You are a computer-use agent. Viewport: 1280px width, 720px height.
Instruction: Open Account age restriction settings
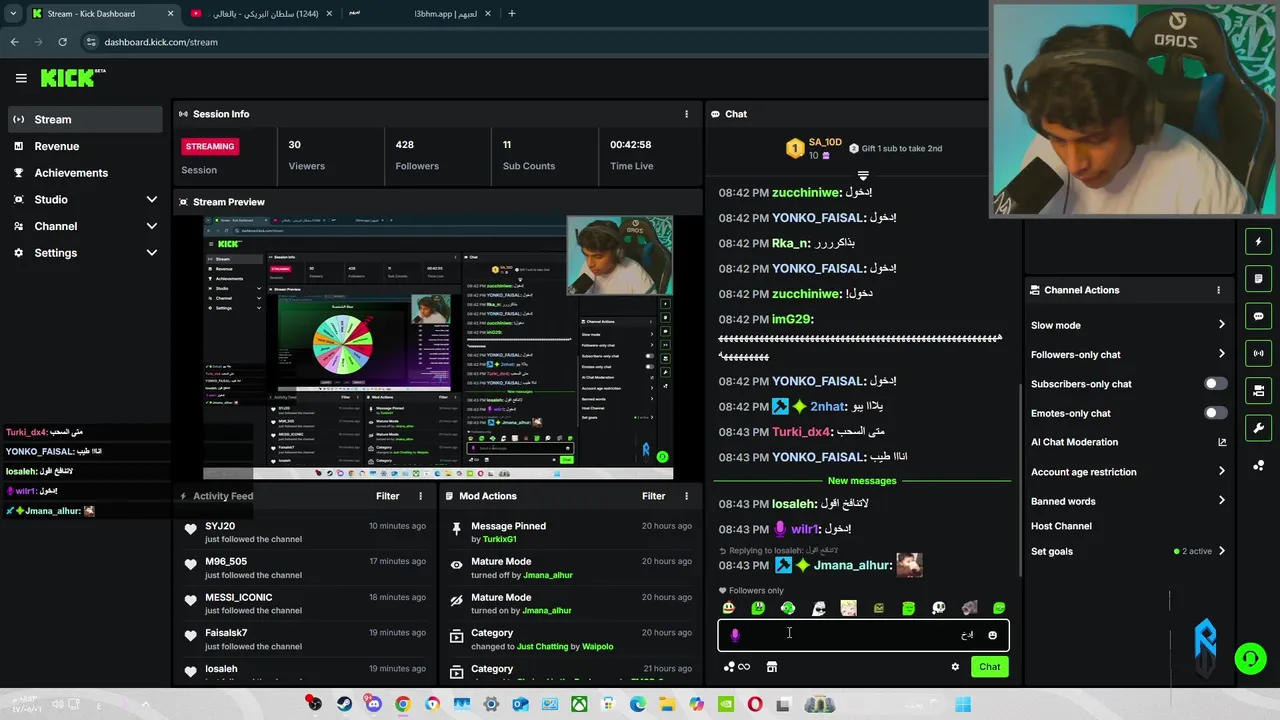(1128, 472)
